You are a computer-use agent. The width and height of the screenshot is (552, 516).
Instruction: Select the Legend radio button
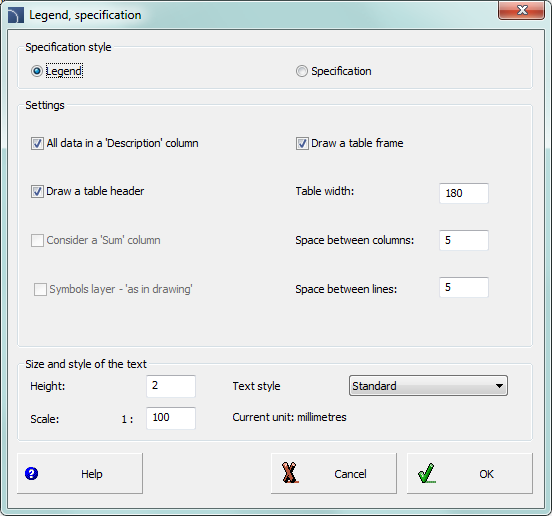point(37,71)
